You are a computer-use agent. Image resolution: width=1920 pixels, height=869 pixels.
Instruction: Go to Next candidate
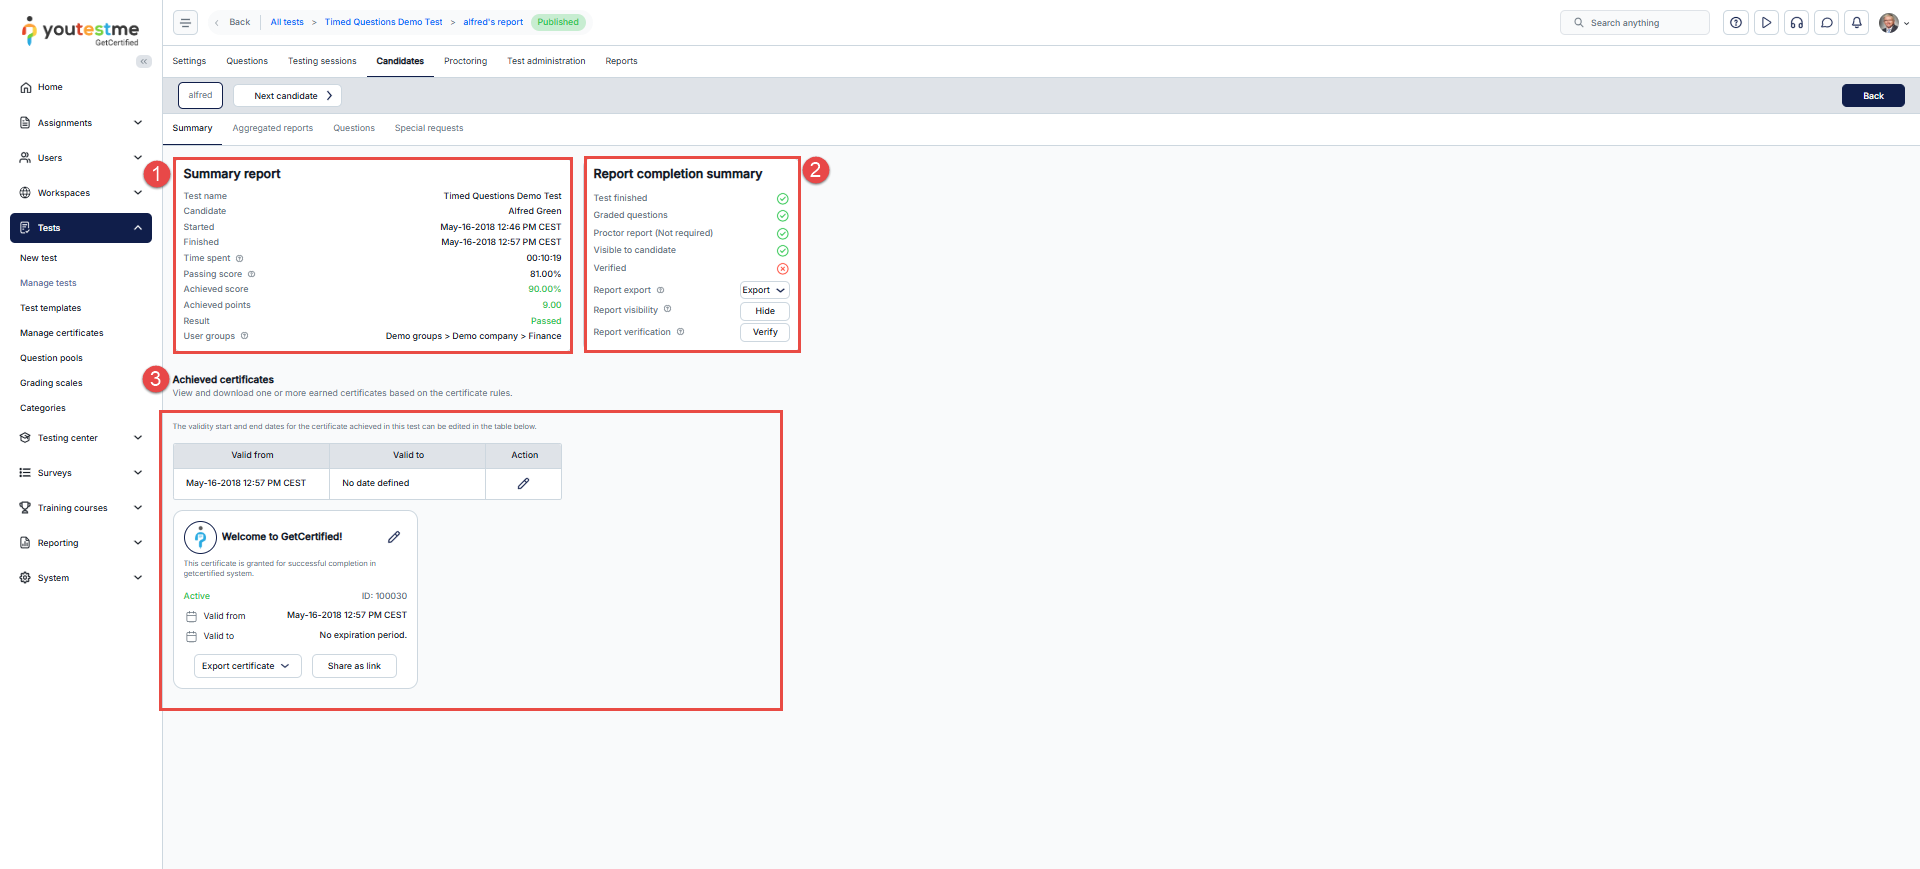pos(287,96)
